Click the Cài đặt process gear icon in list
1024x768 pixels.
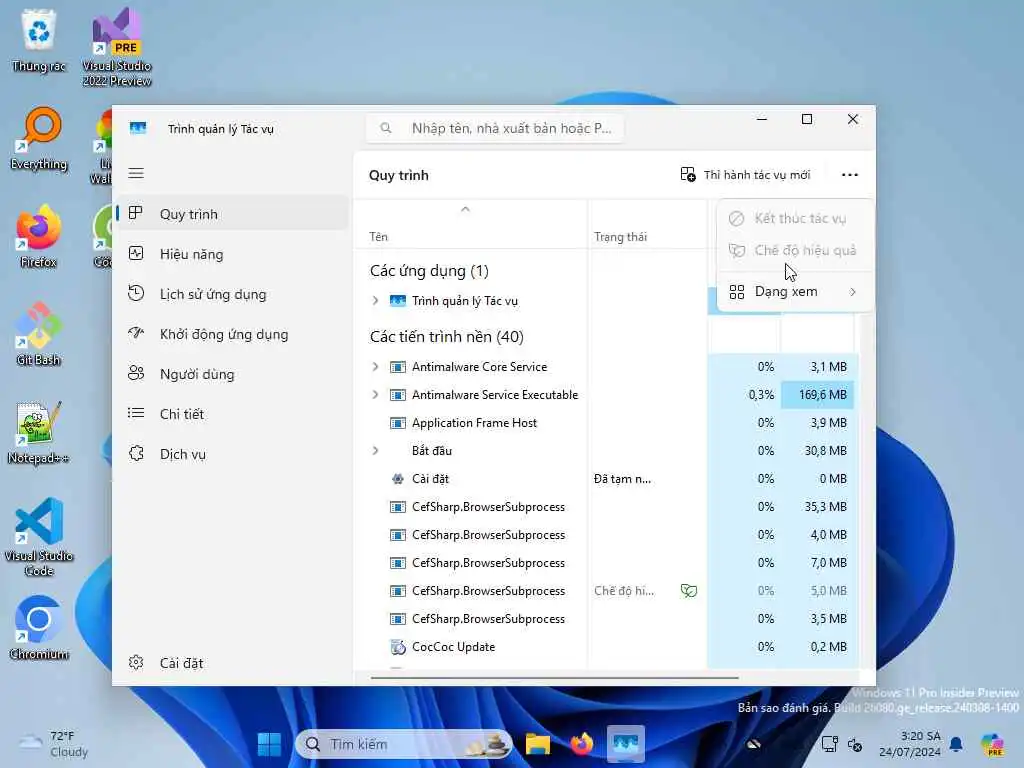click(x=398, y=479)
